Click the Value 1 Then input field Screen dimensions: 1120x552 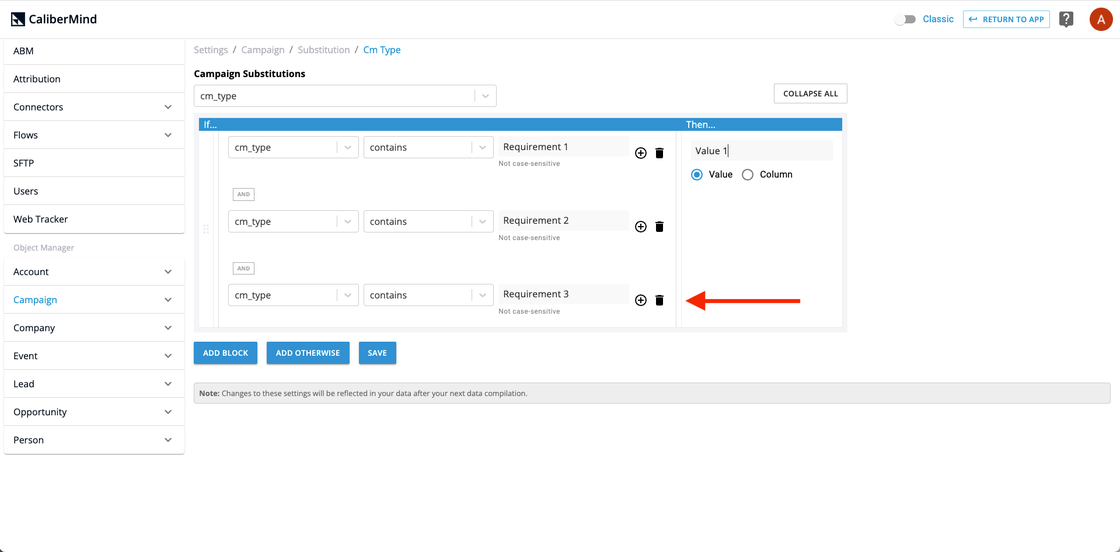761,151
